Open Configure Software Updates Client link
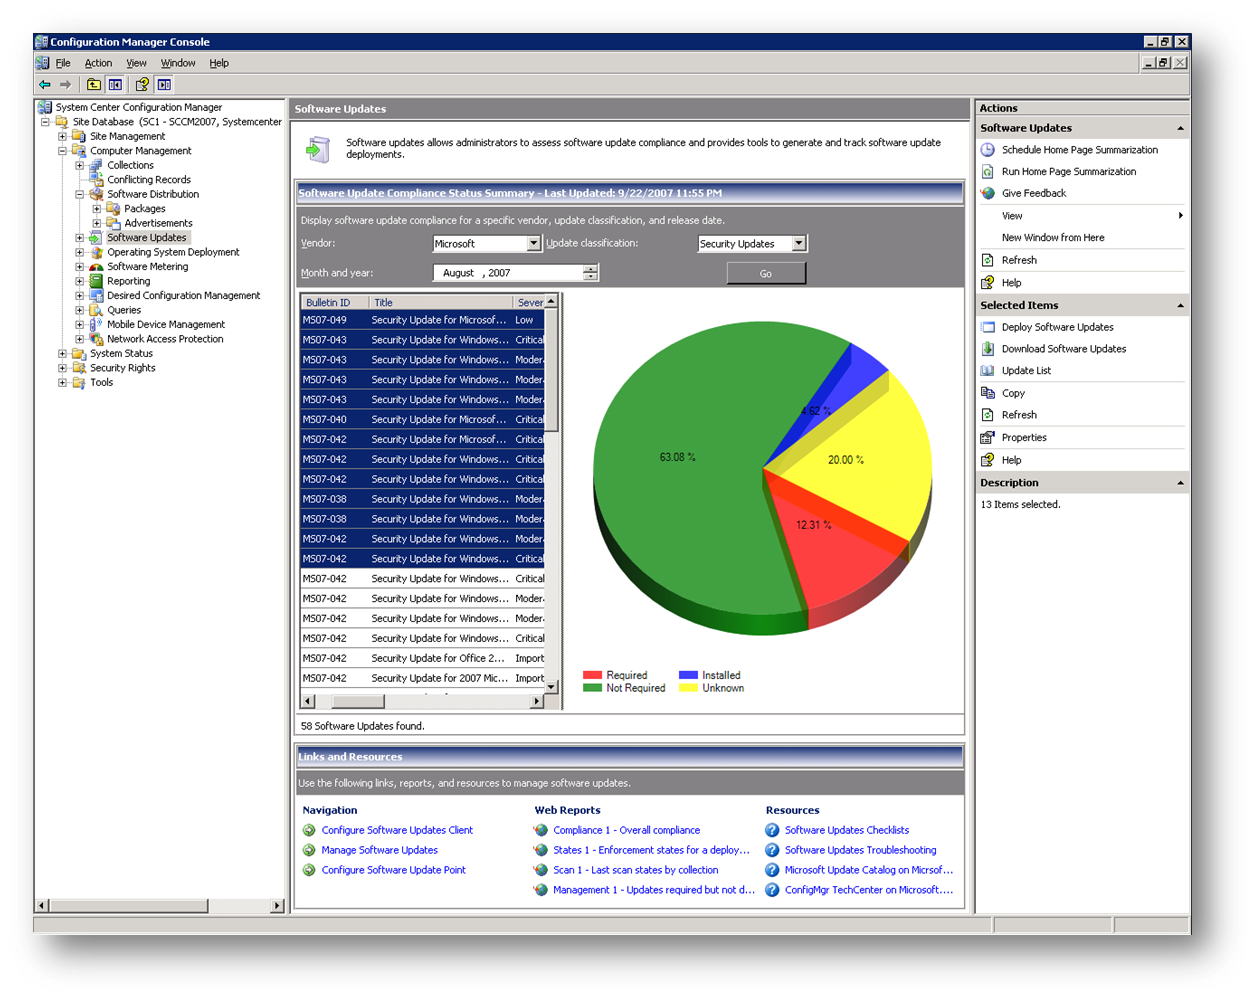 pos(397,830)
